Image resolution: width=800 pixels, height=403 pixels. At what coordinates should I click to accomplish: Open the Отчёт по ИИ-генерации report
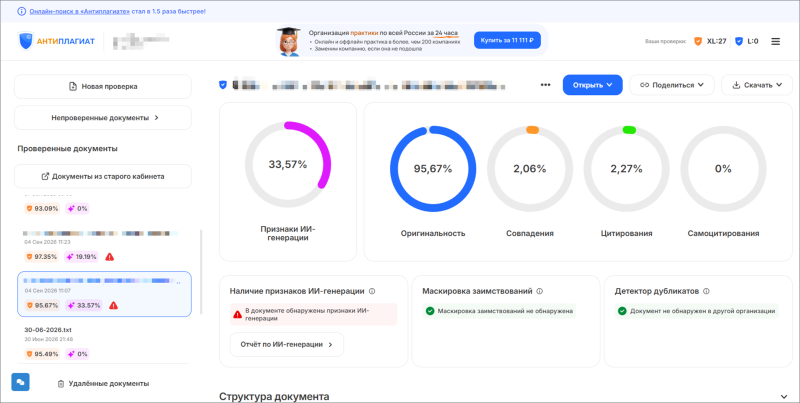(287, 344)
